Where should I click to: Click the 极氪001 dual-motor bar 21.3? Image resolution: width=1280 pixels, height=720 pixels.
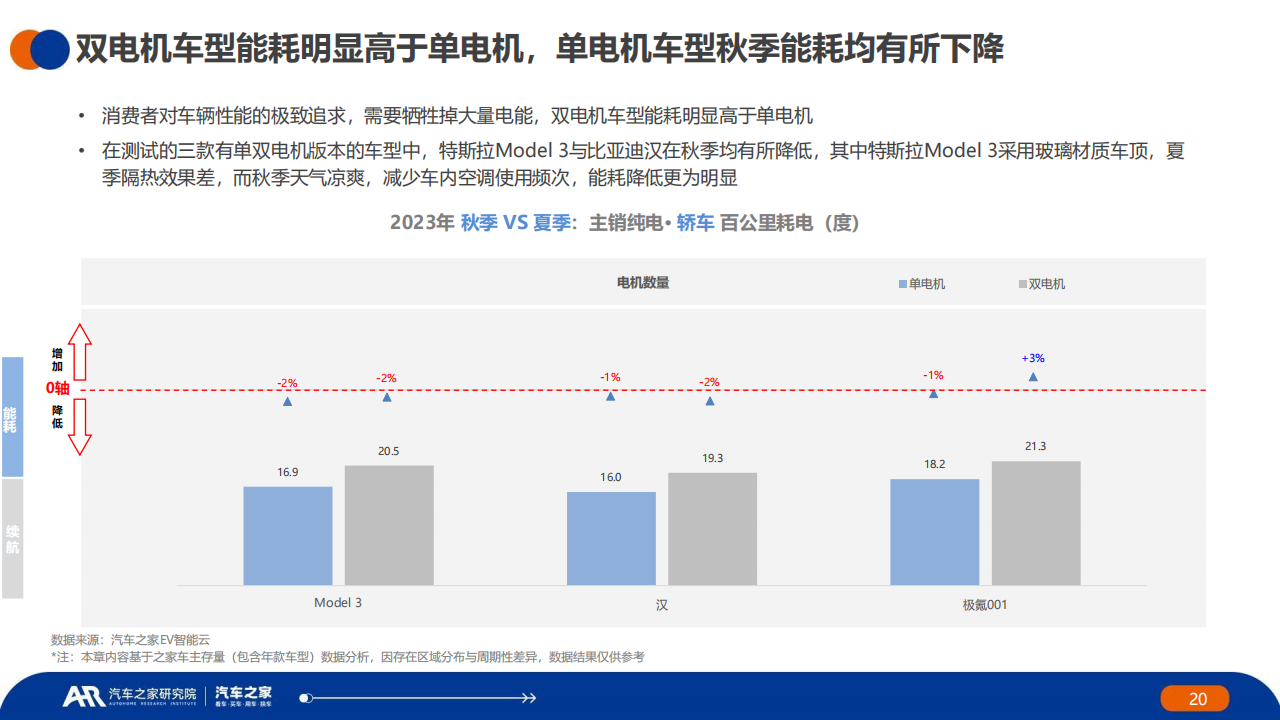1036,523
